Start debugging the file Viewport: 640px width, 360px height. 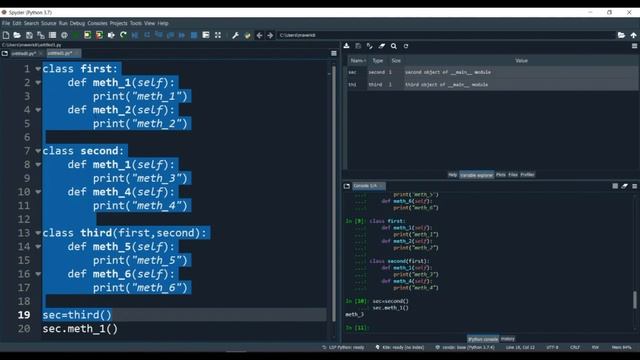[x=135, y=36]
